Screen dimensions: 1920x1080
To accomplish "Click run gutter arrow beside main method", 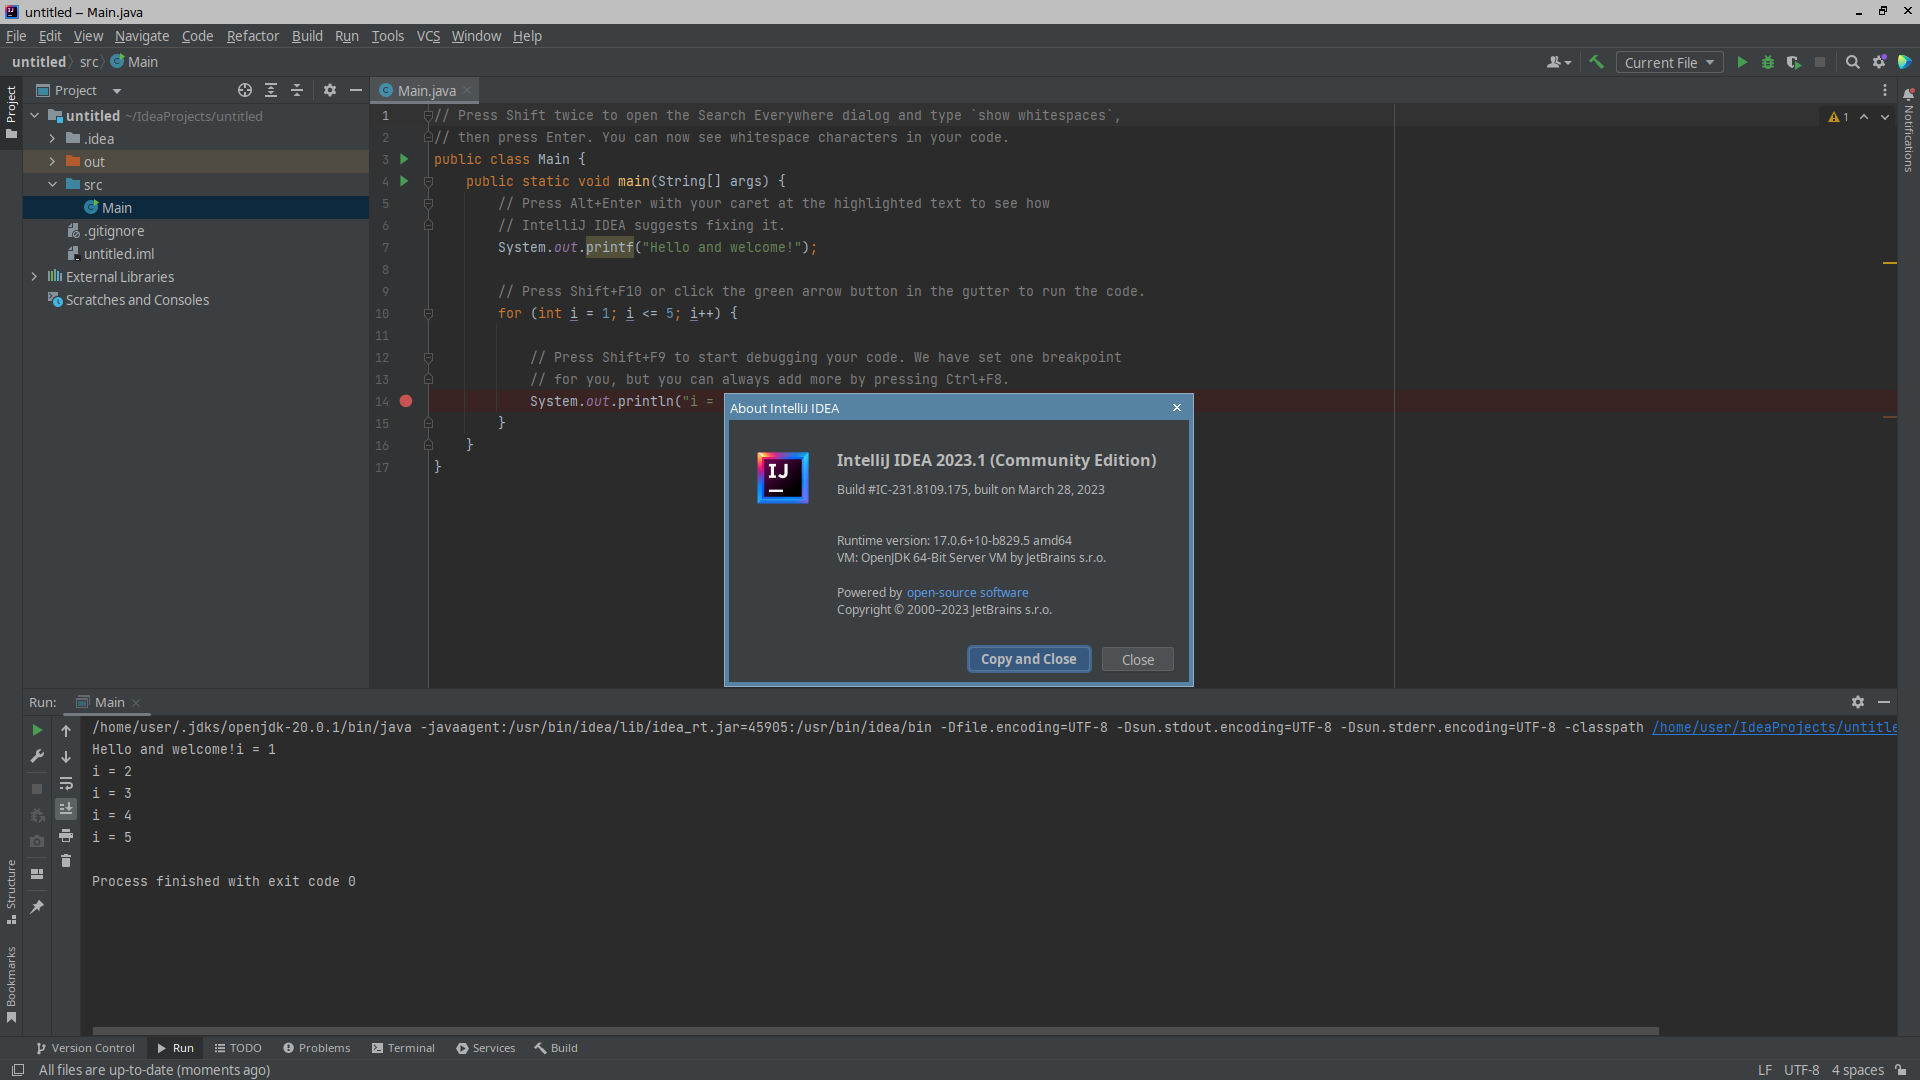I will (404, 181).
